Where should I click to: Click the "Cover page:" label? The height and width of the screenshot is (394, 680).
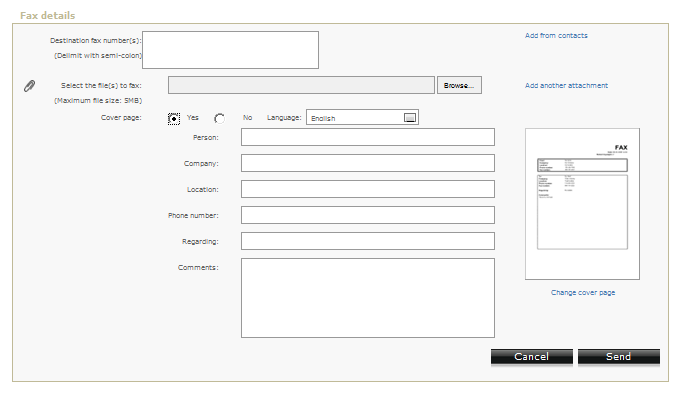[121, 117]
